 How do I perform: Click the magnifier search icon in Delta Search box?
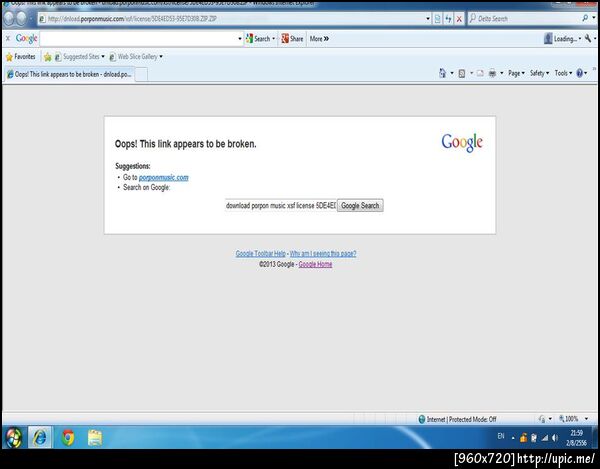pyautogui.click(x=585, y=18)
